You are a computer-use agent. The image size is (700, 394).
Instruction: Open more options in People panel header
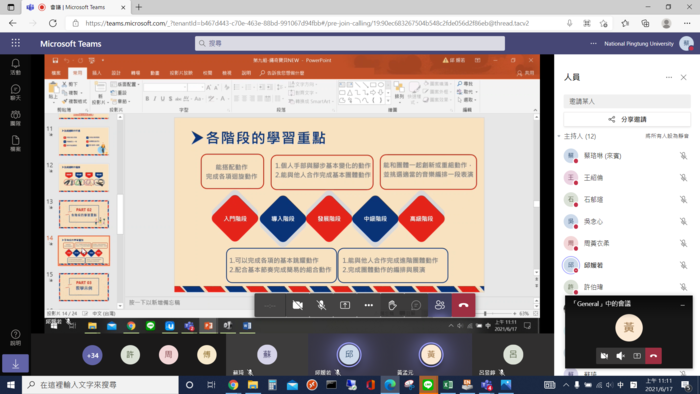pyautogui.click(x=669, y=77)
